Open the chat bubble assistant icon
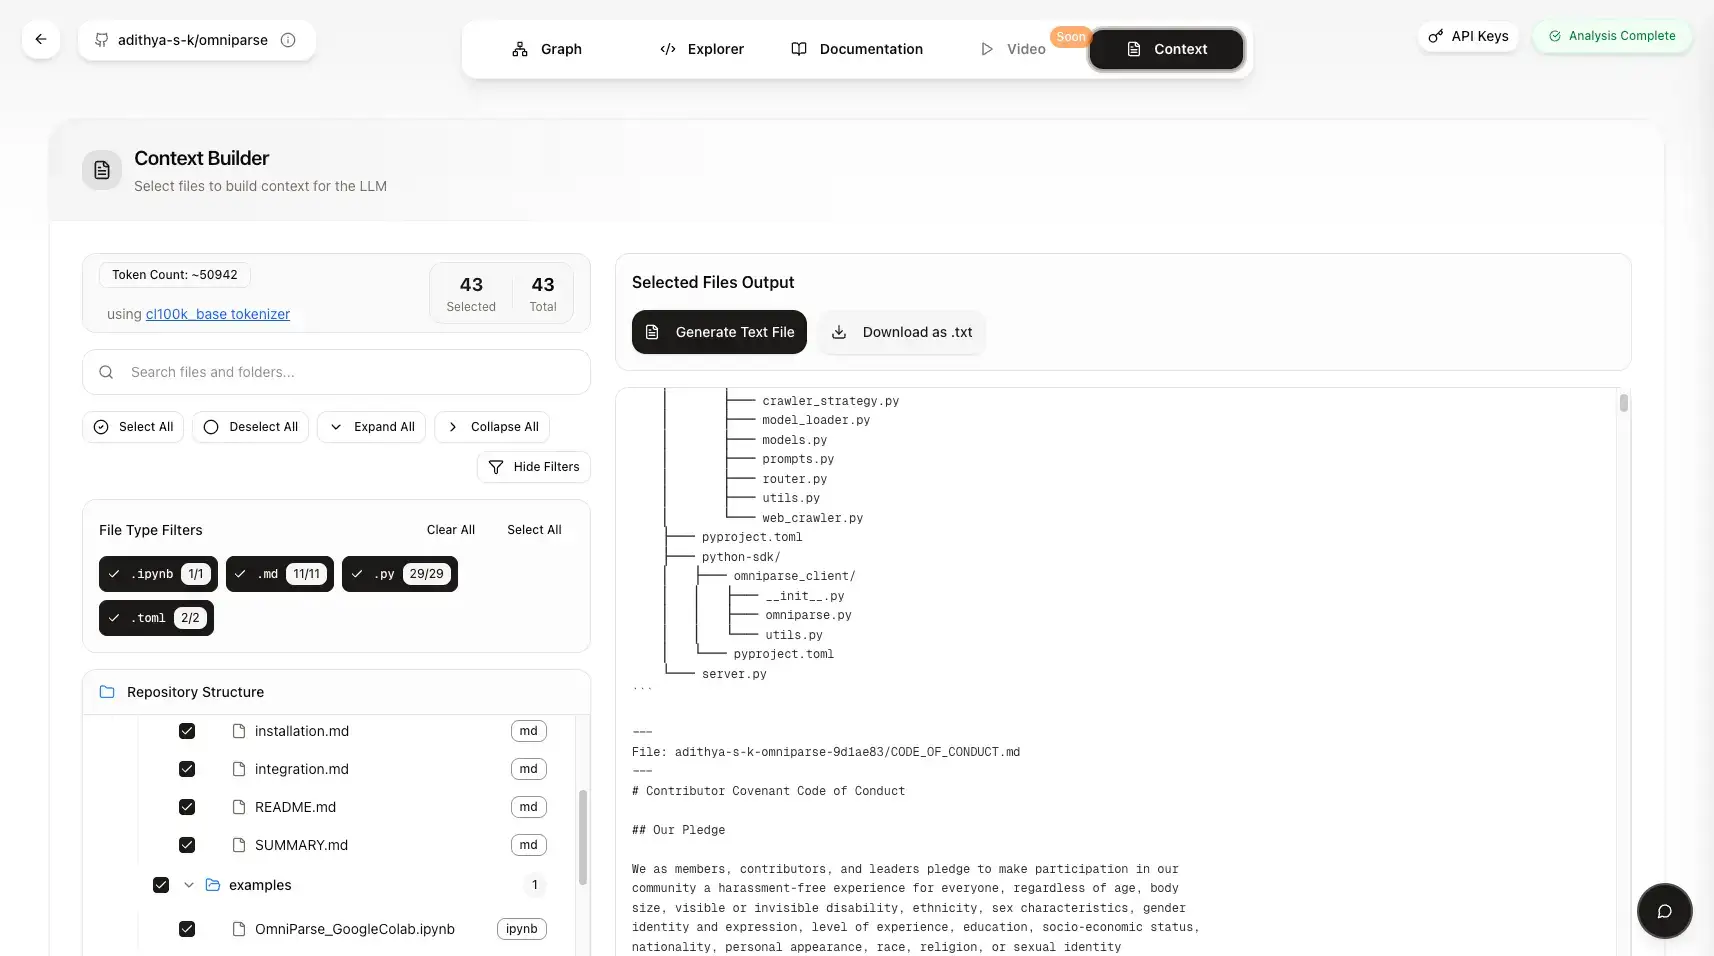The height and width of the screenshot is (956, 1714). pyautogui.click(x=1663, y=911)
